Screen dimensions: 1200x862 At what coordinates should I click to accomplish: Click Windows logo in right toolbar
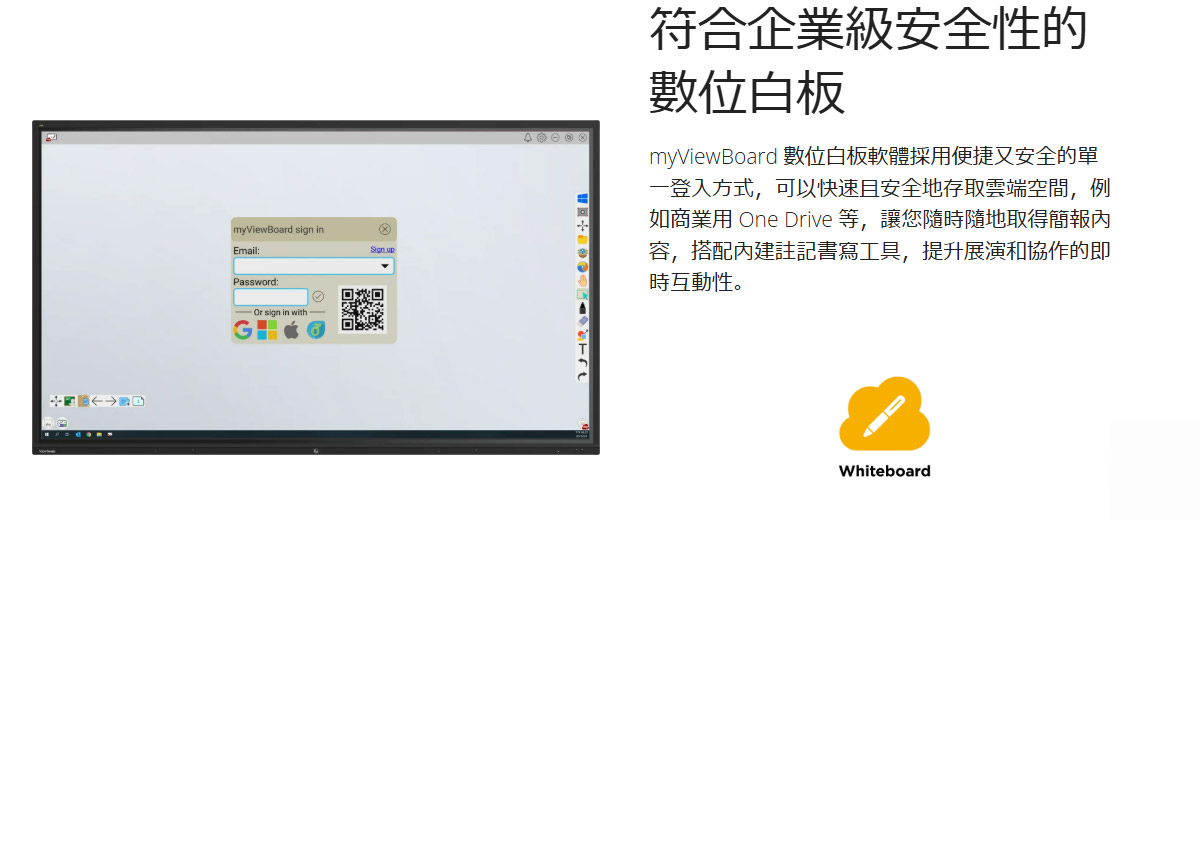point(582,198)
